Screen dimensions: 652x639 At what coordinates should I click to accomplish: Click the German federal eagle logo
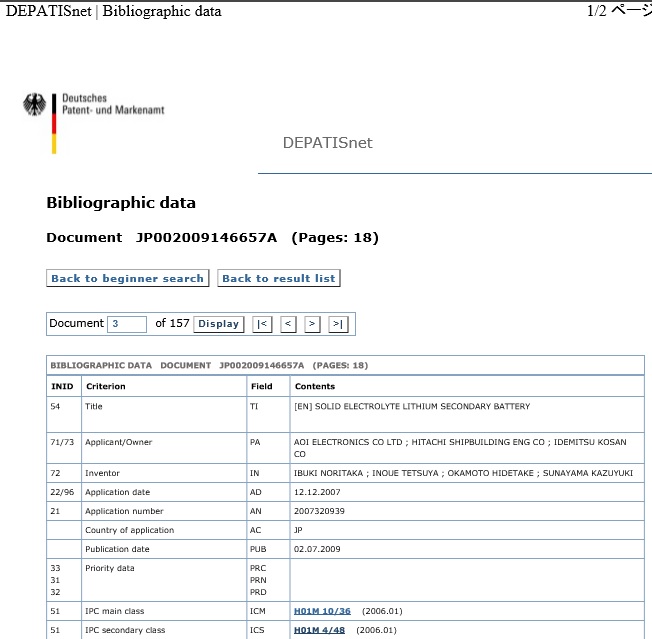click(x=35, y=104)
